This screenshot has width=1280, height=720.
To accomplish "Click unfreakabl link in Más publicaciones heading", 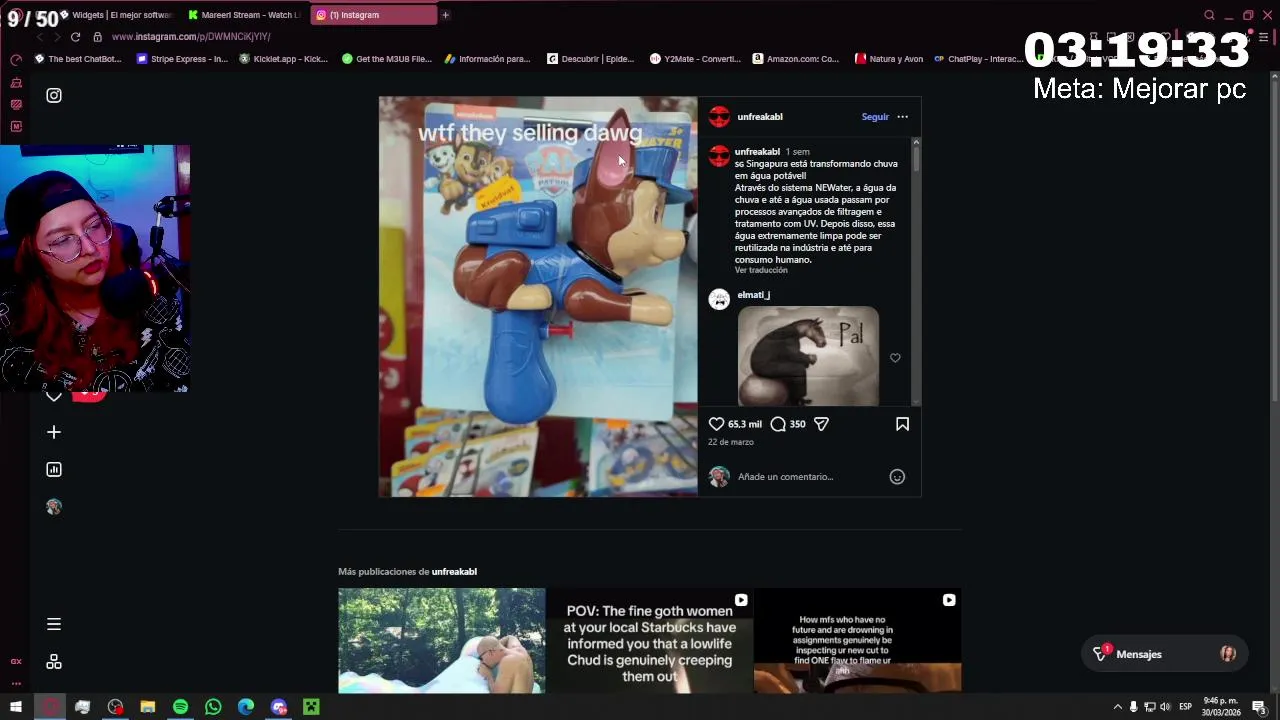I will coord(454,572).
